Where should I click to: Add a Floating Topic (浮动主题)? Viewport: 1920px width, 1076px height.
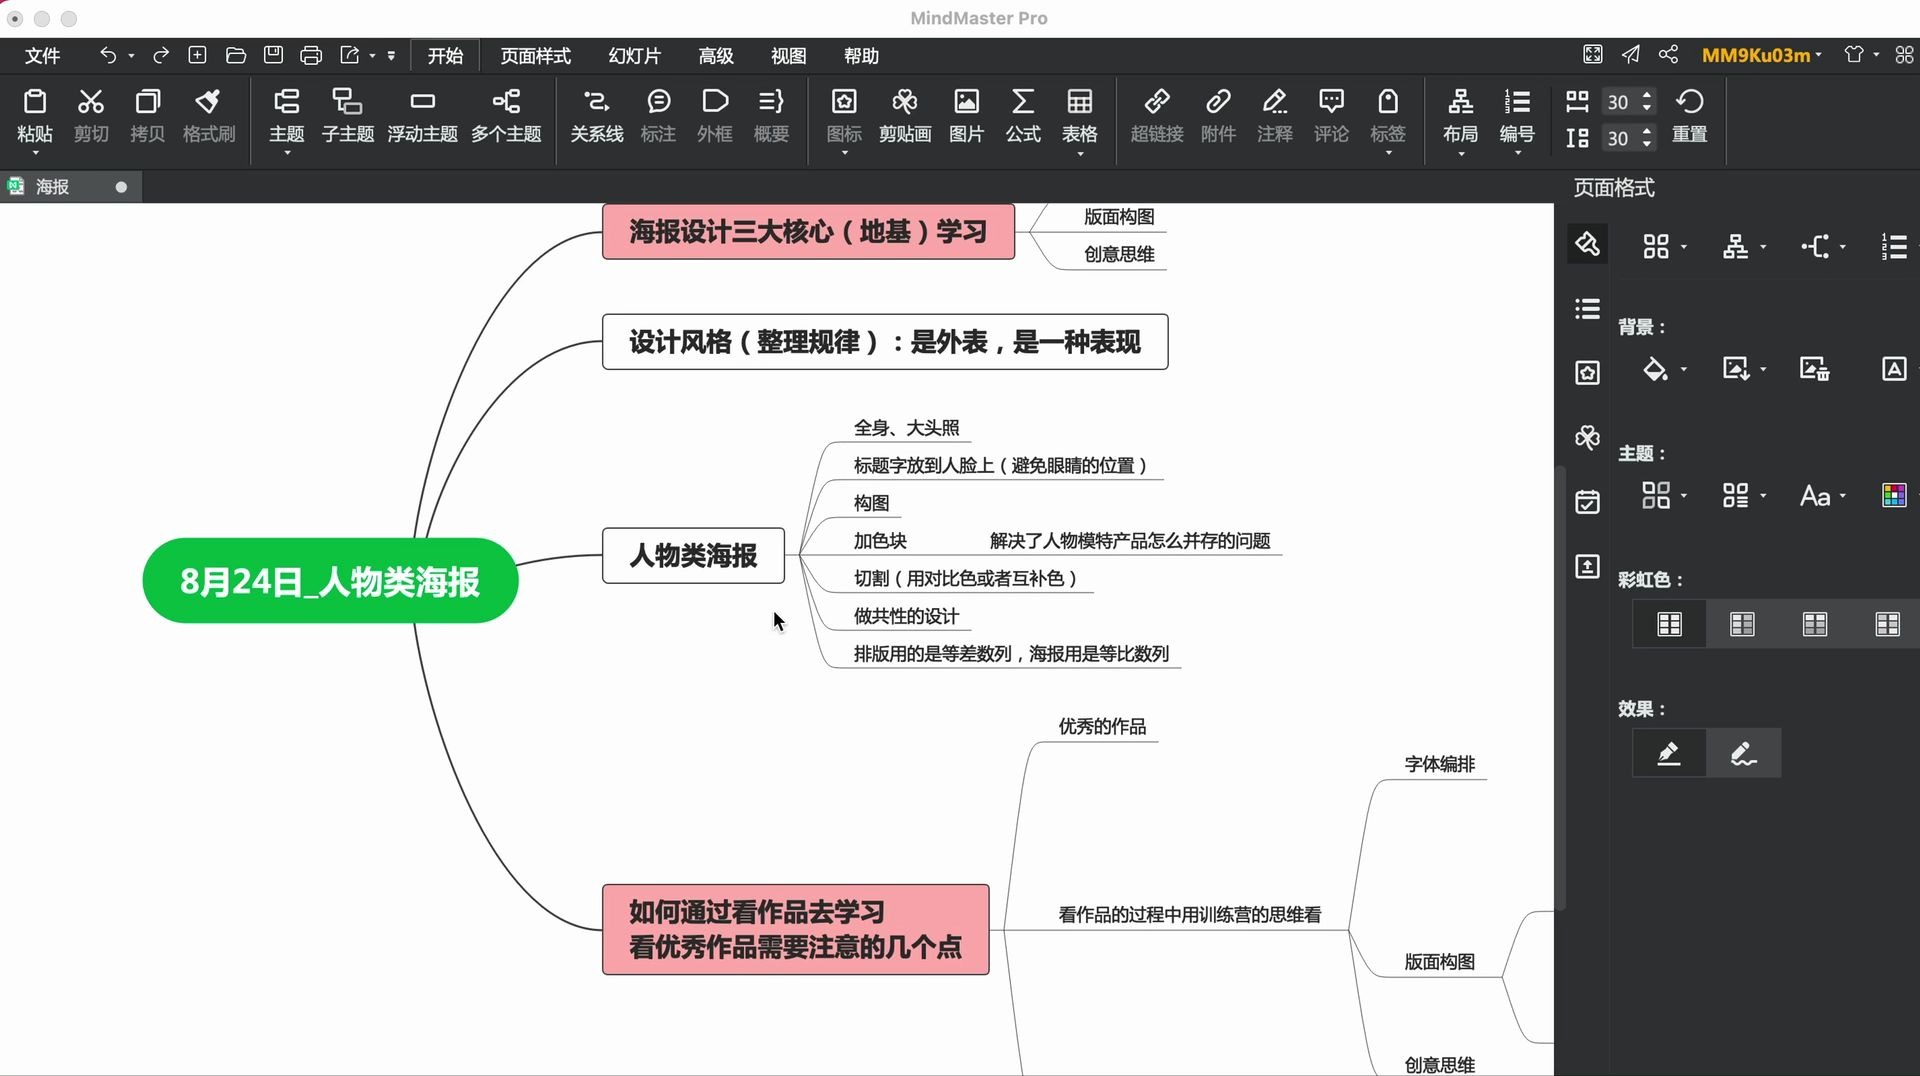[x=422, y=116]
